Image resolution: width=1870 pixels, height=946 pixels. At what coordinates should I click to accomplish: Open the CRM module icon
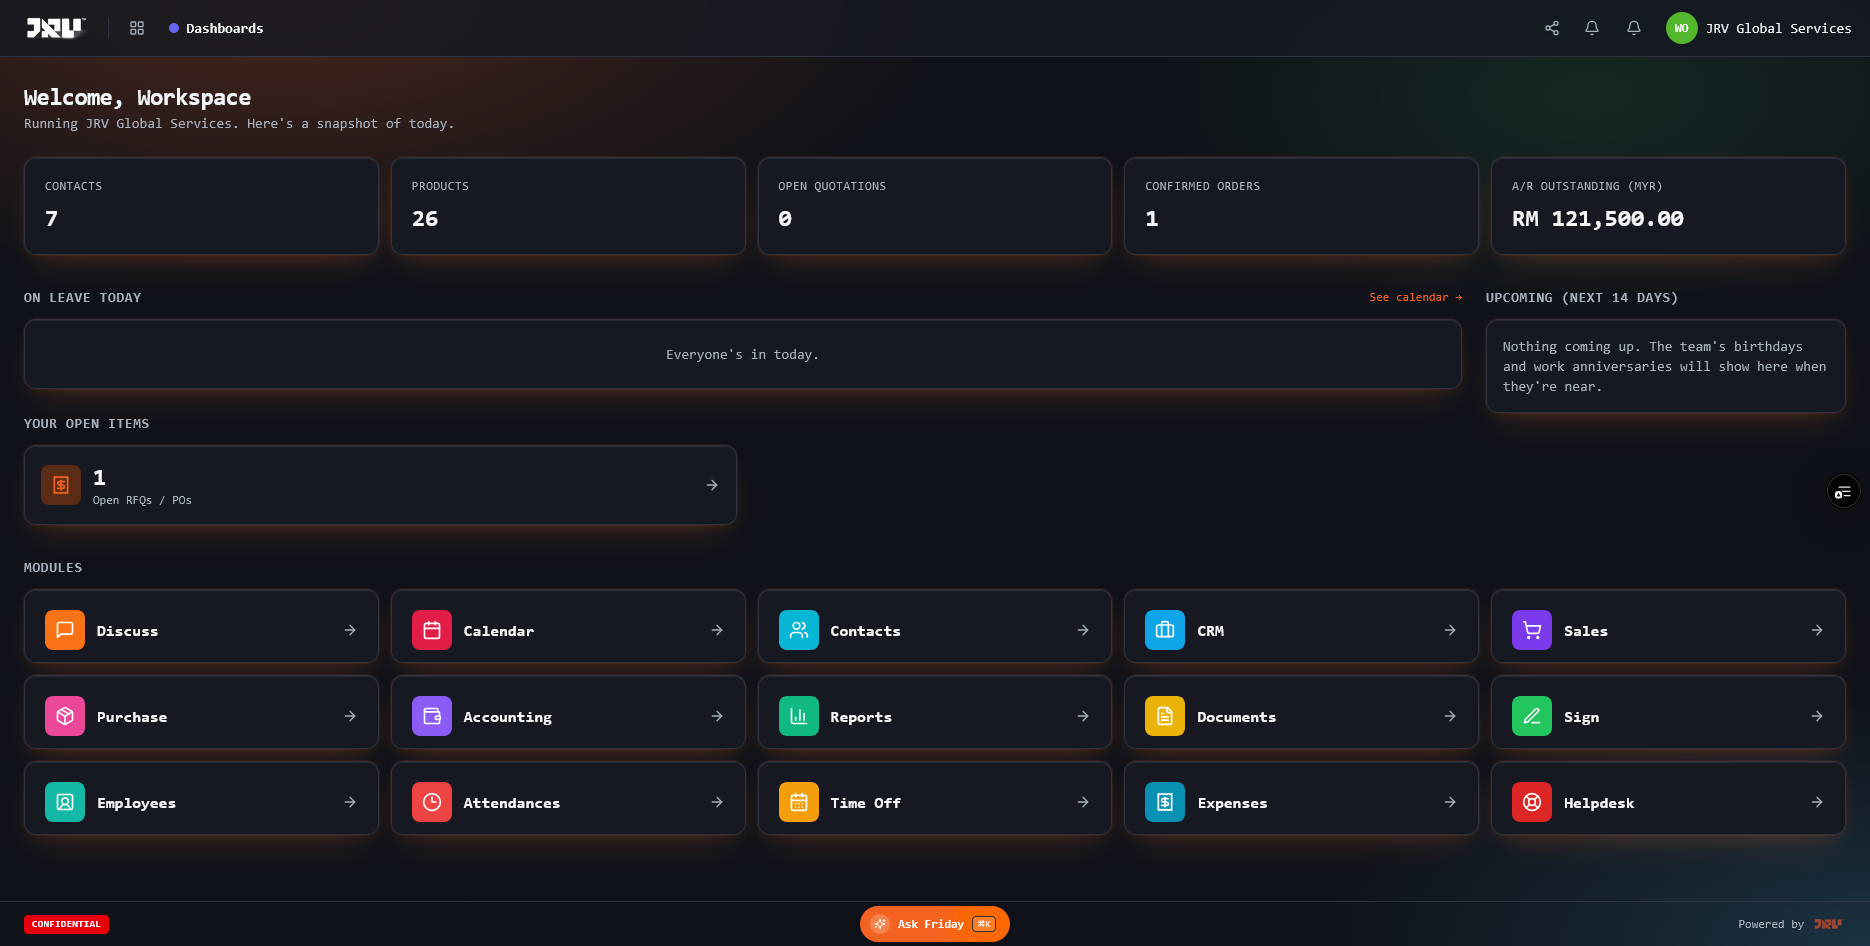pos(1165,630)
